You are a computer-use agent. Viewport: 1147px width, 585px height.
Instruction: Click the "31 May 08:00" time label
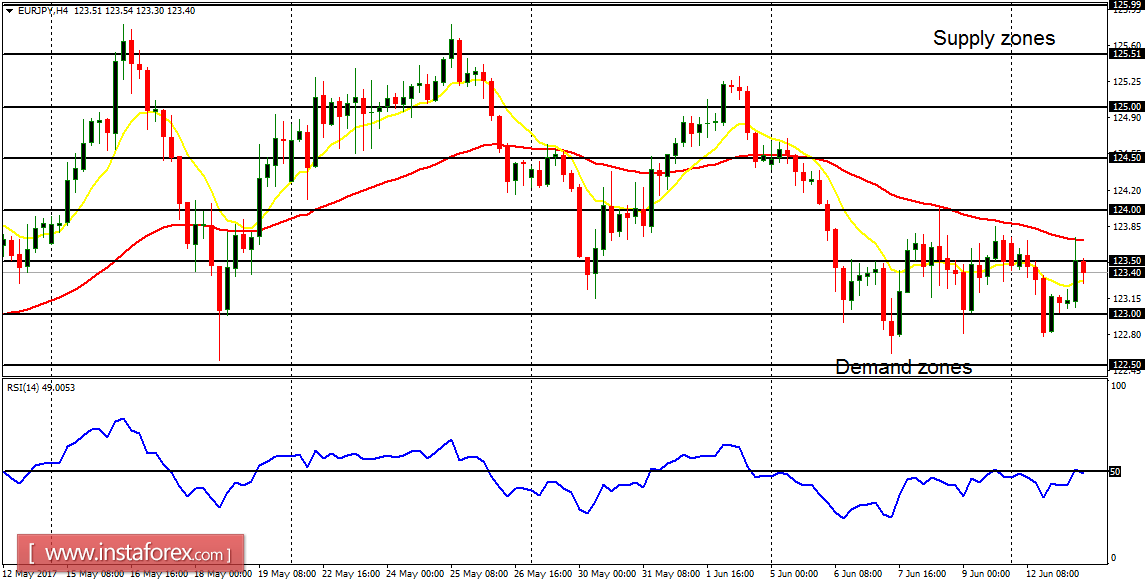pos(670,575)
